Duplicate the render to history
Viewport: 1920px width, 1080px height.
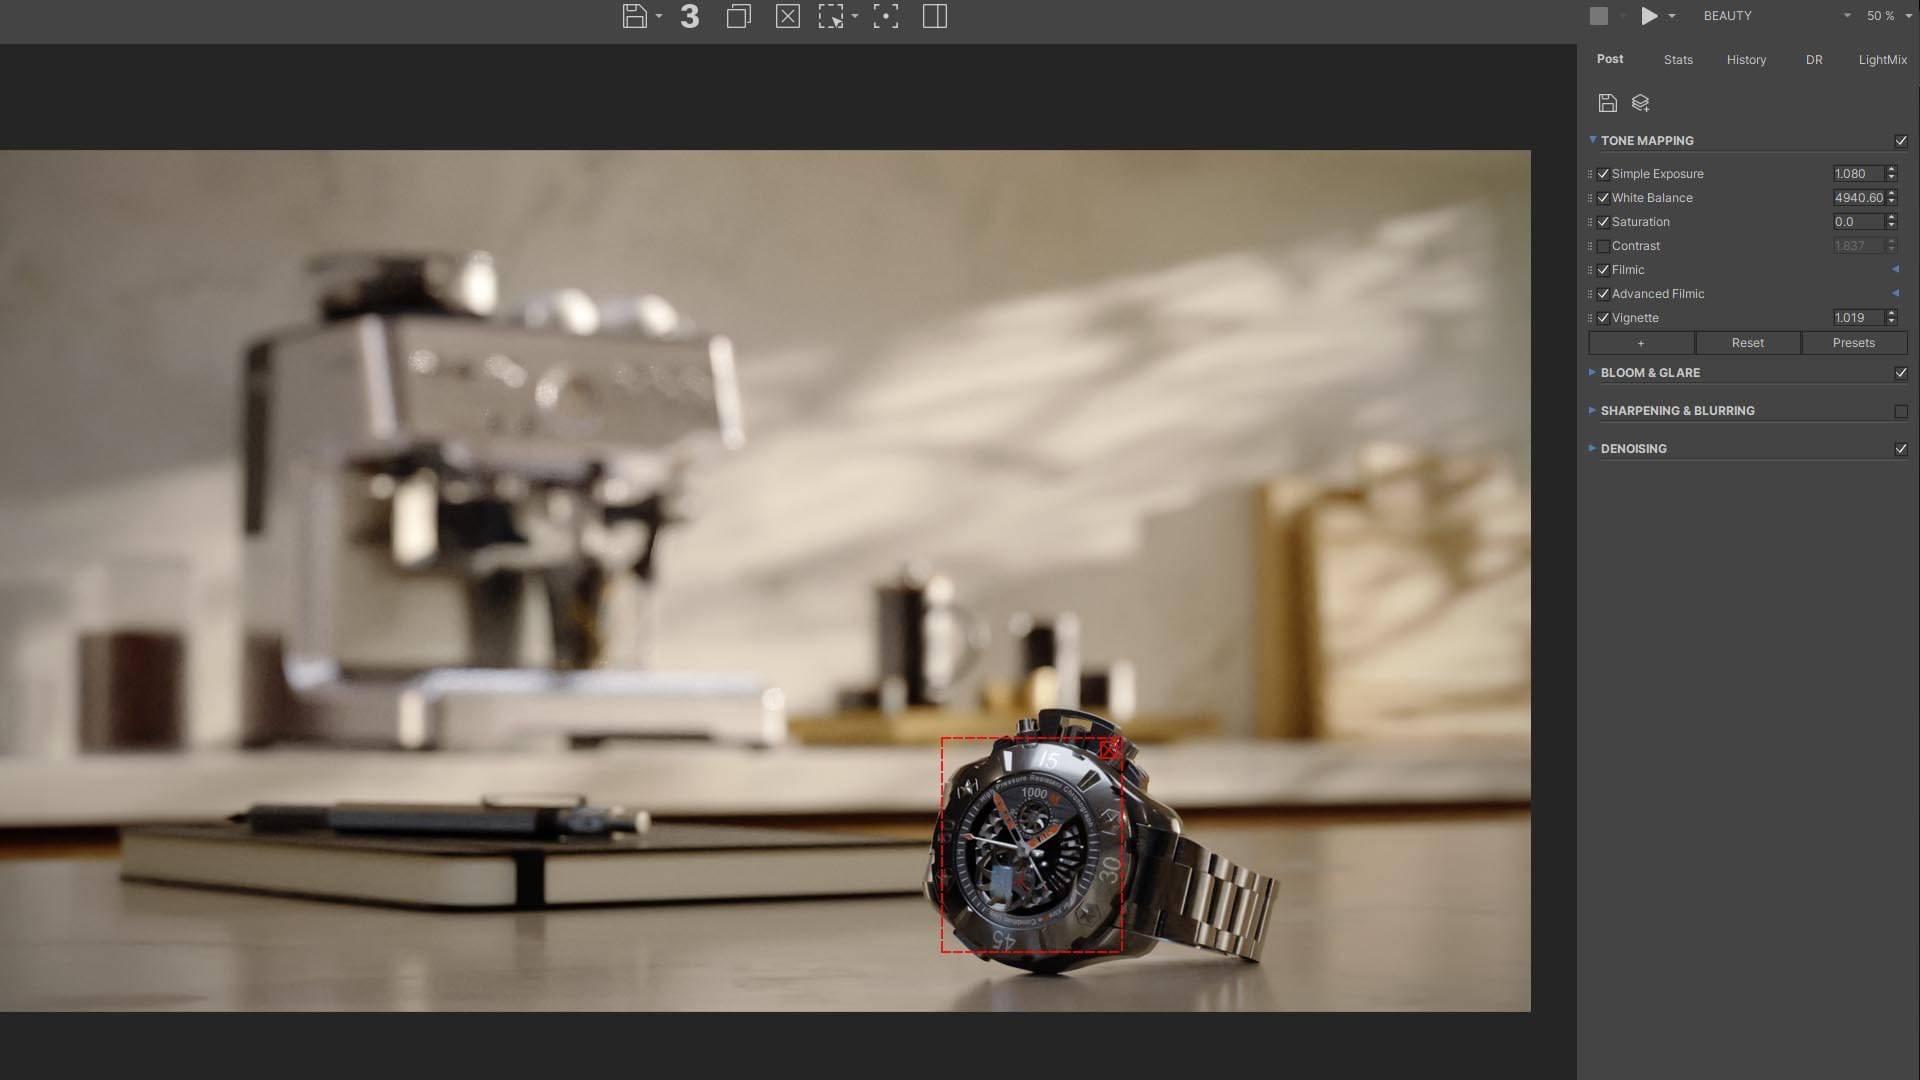739,16
